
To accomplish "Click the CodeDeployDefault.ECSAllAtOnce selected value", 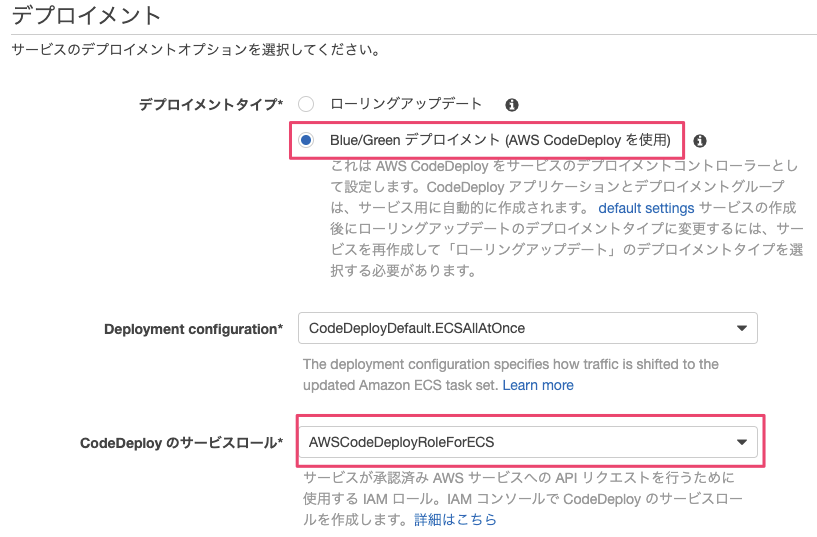I will [x=417, y=328].
